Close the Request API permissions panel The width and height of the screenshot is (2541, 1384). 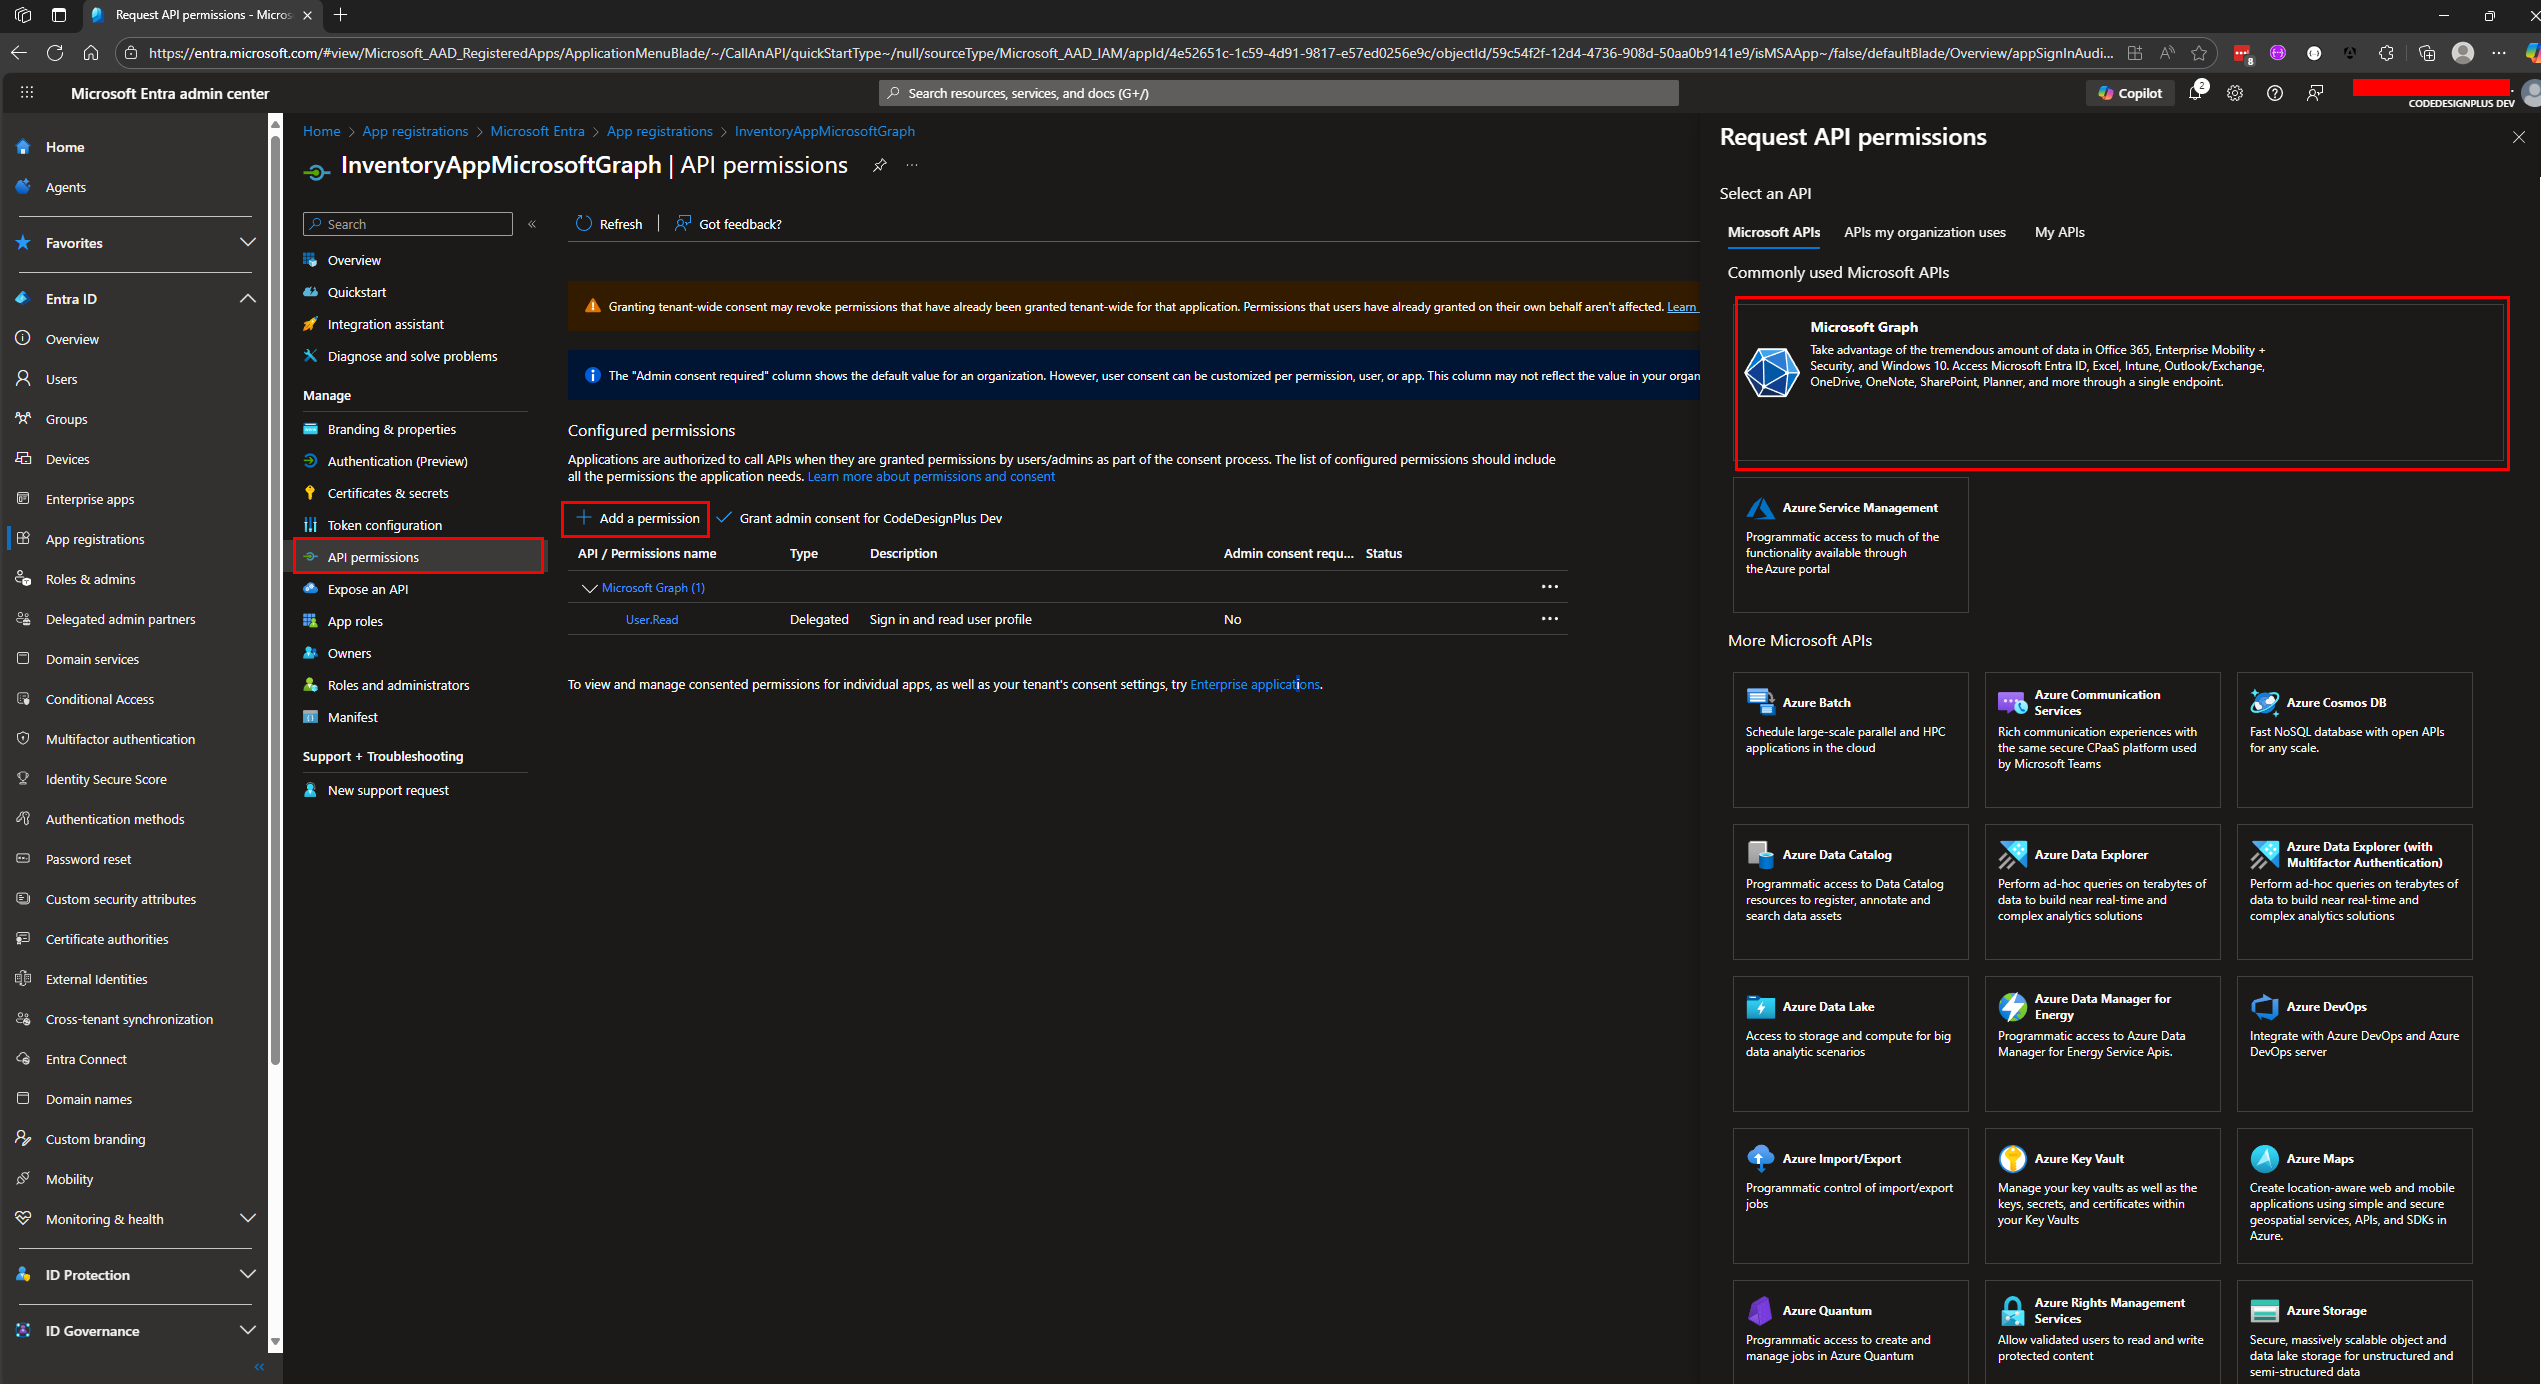pyautogui.click(x=2518, y=137)
